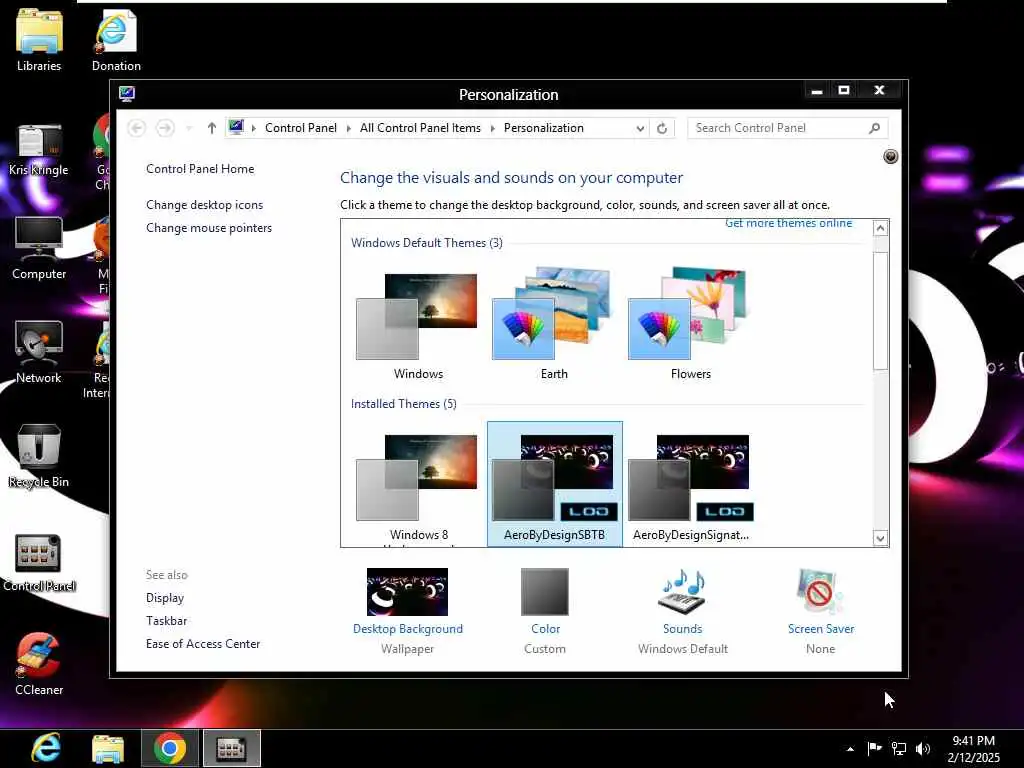The image size is (1024, 768).
Task: Select the Recycle Bin desktop icon
Action: click(x=39, y=456)
